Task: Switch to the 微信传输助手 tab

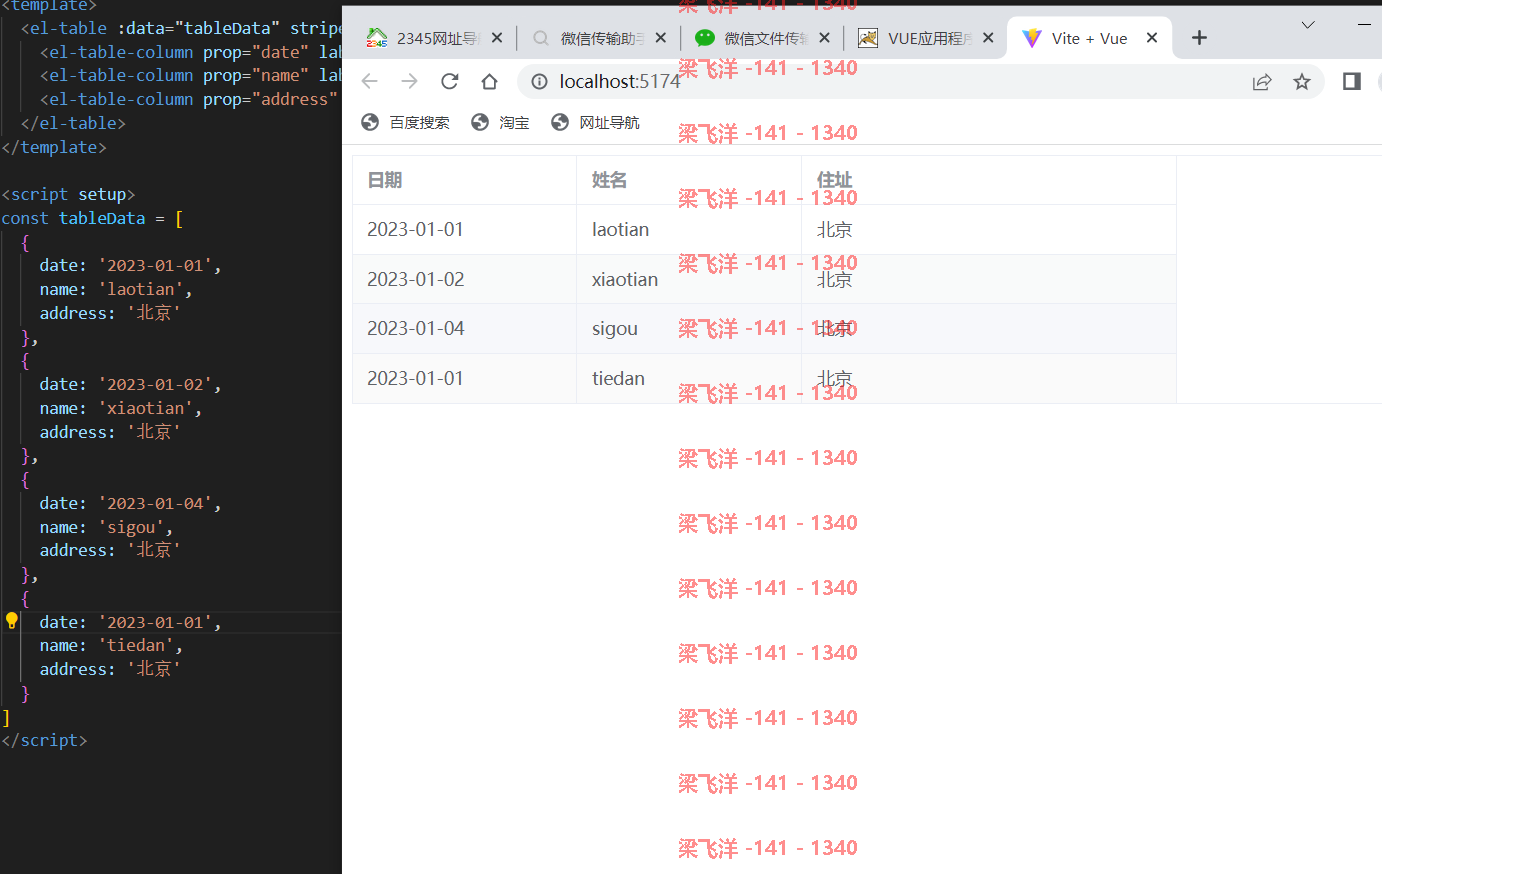Action: pos(598,38)
